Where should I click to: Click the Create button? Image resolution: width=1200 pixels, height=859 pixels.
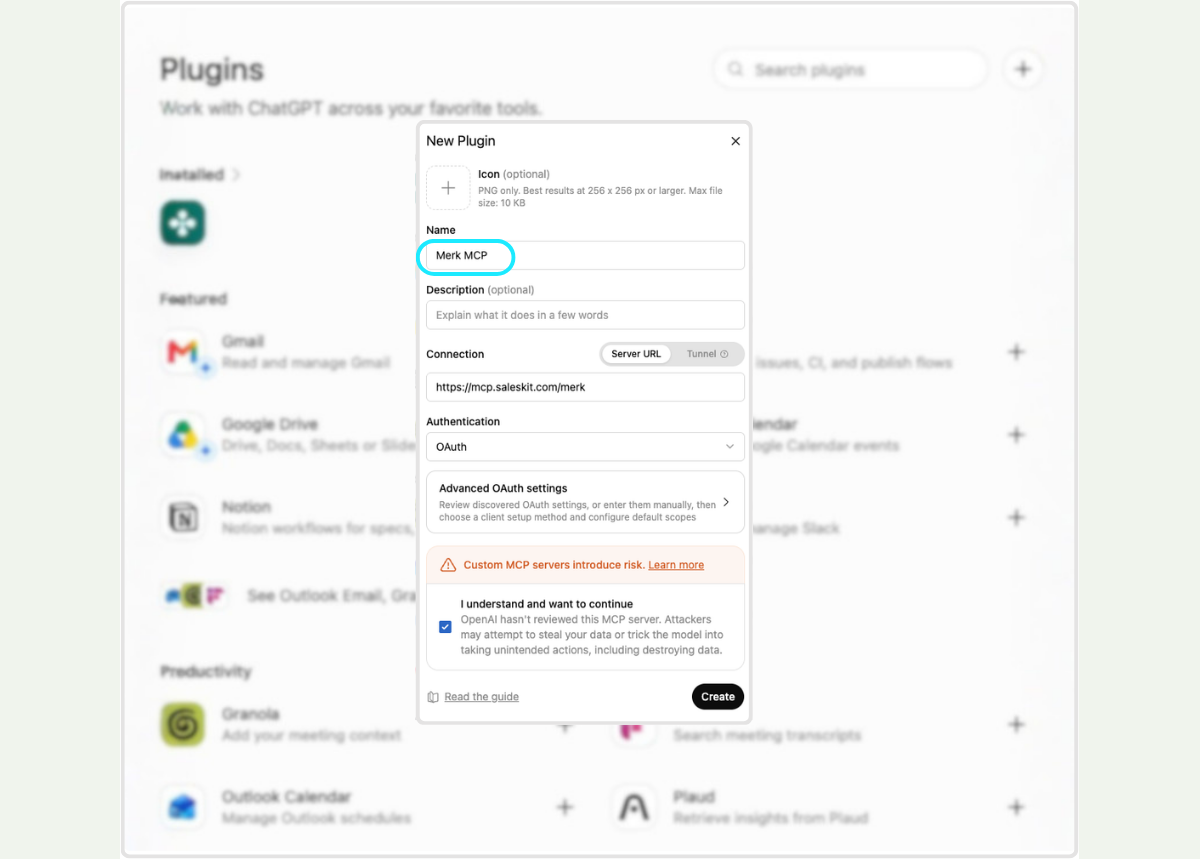coord(718,697)
